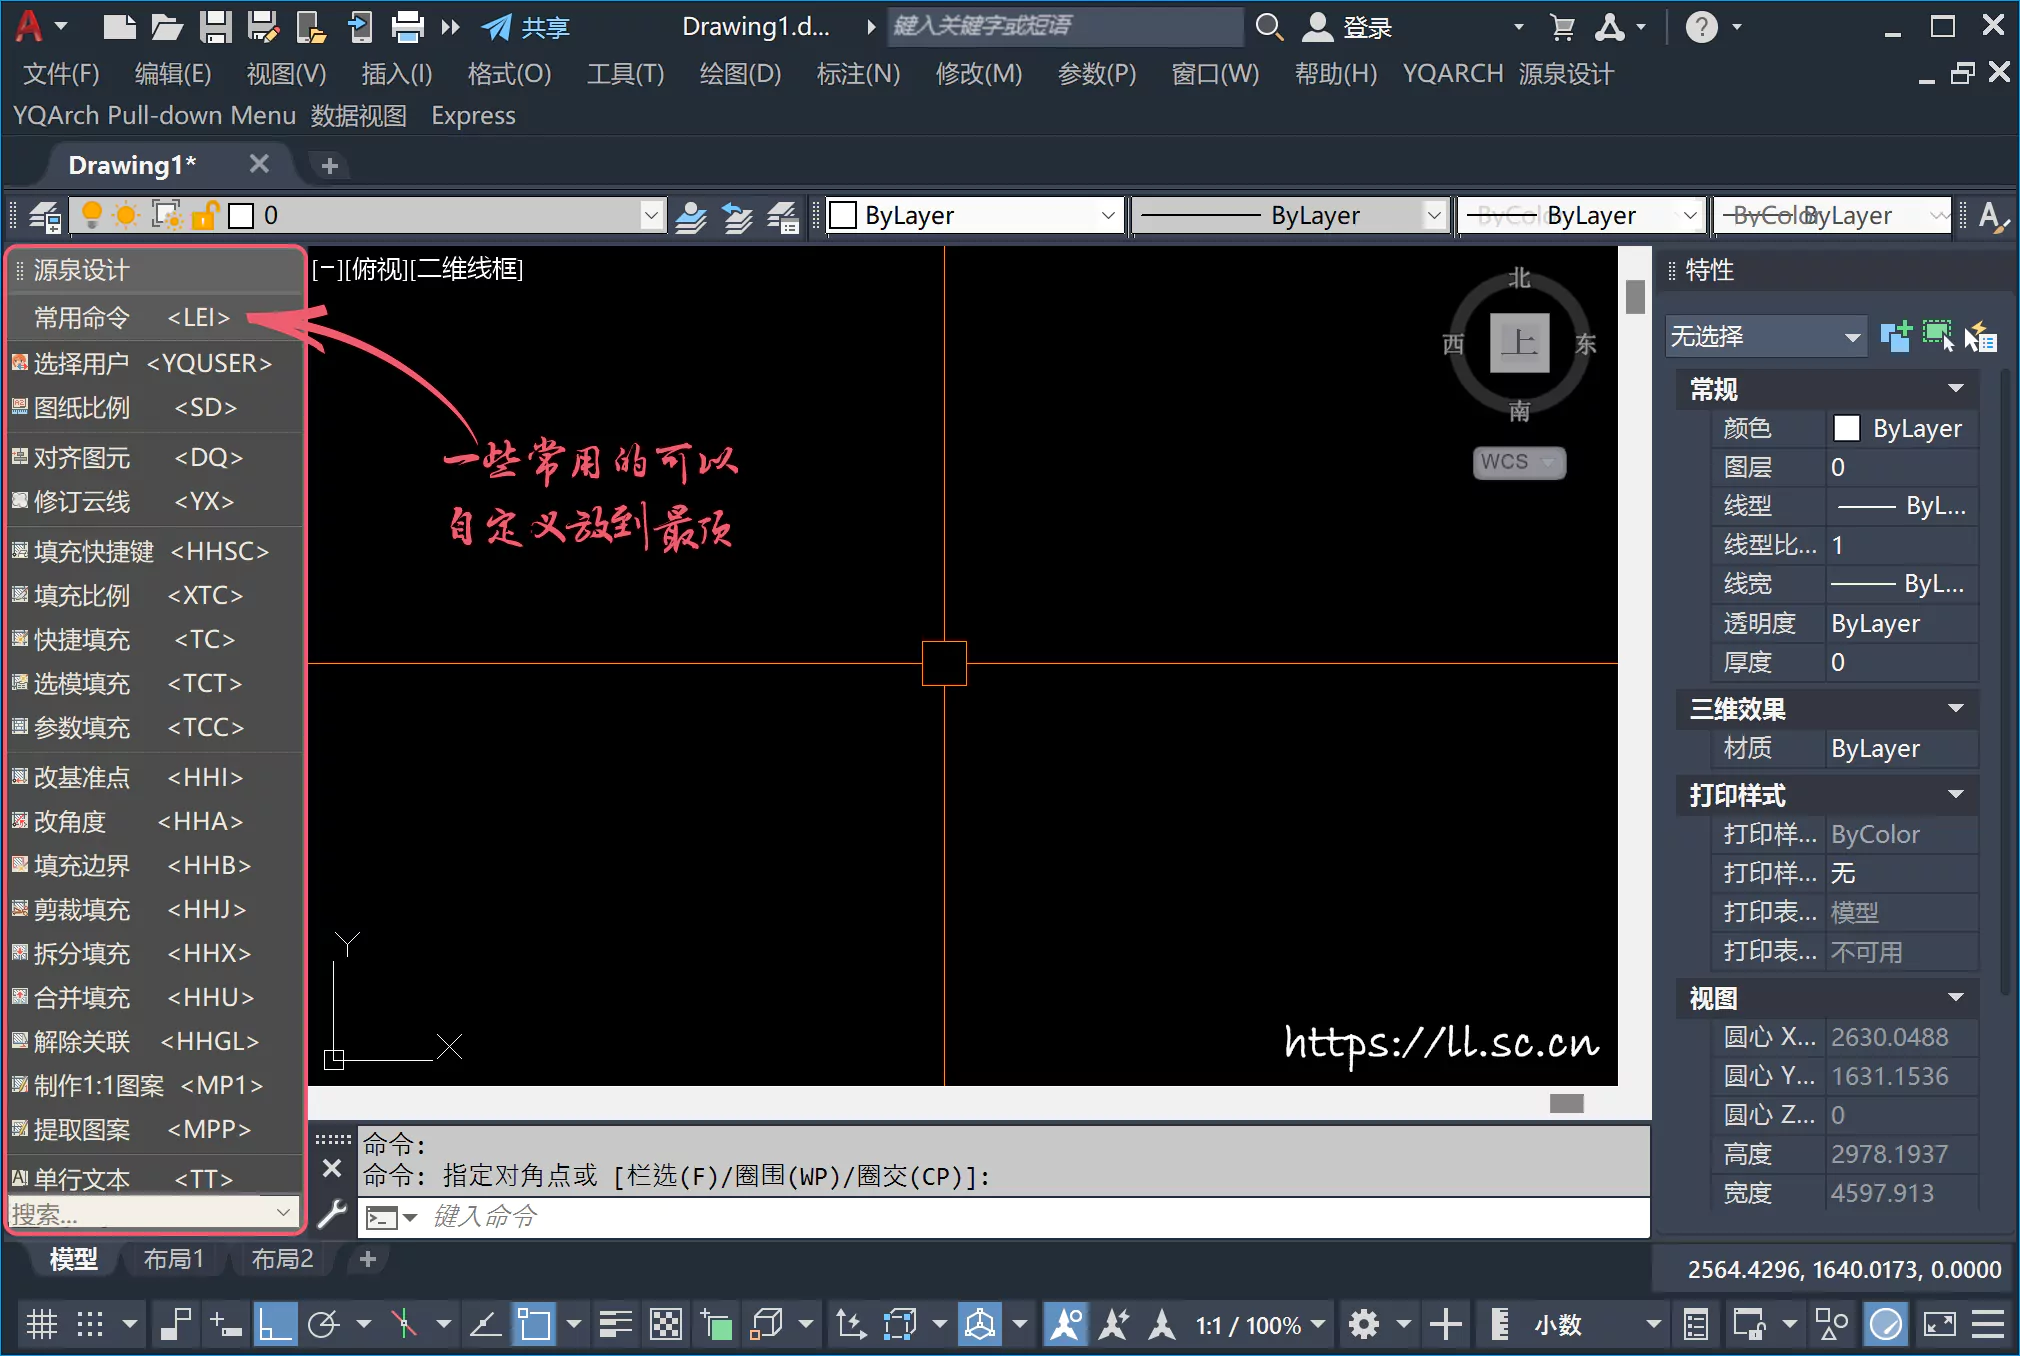Image resolution: width=2020 pixels, height=1356 pixels.
Task: Run 拆分填充 <HHX> command
Action: pos(155,954)
